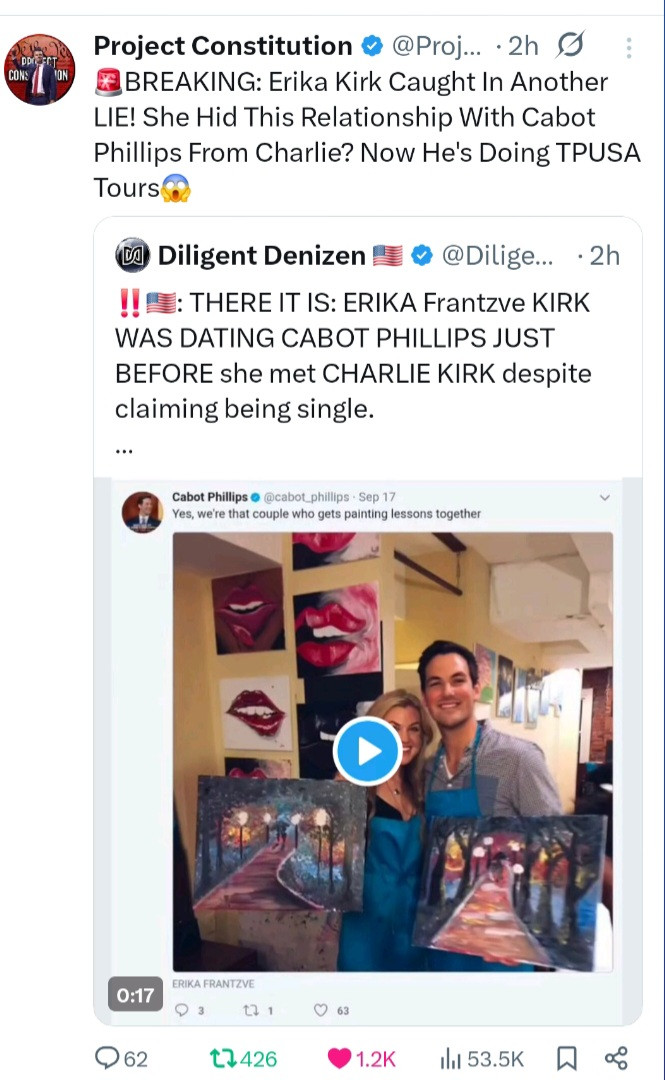Tap Diligent Denizen's small avatar
The width and height of the screenshot is (665, 1080).
coord(132,256)
